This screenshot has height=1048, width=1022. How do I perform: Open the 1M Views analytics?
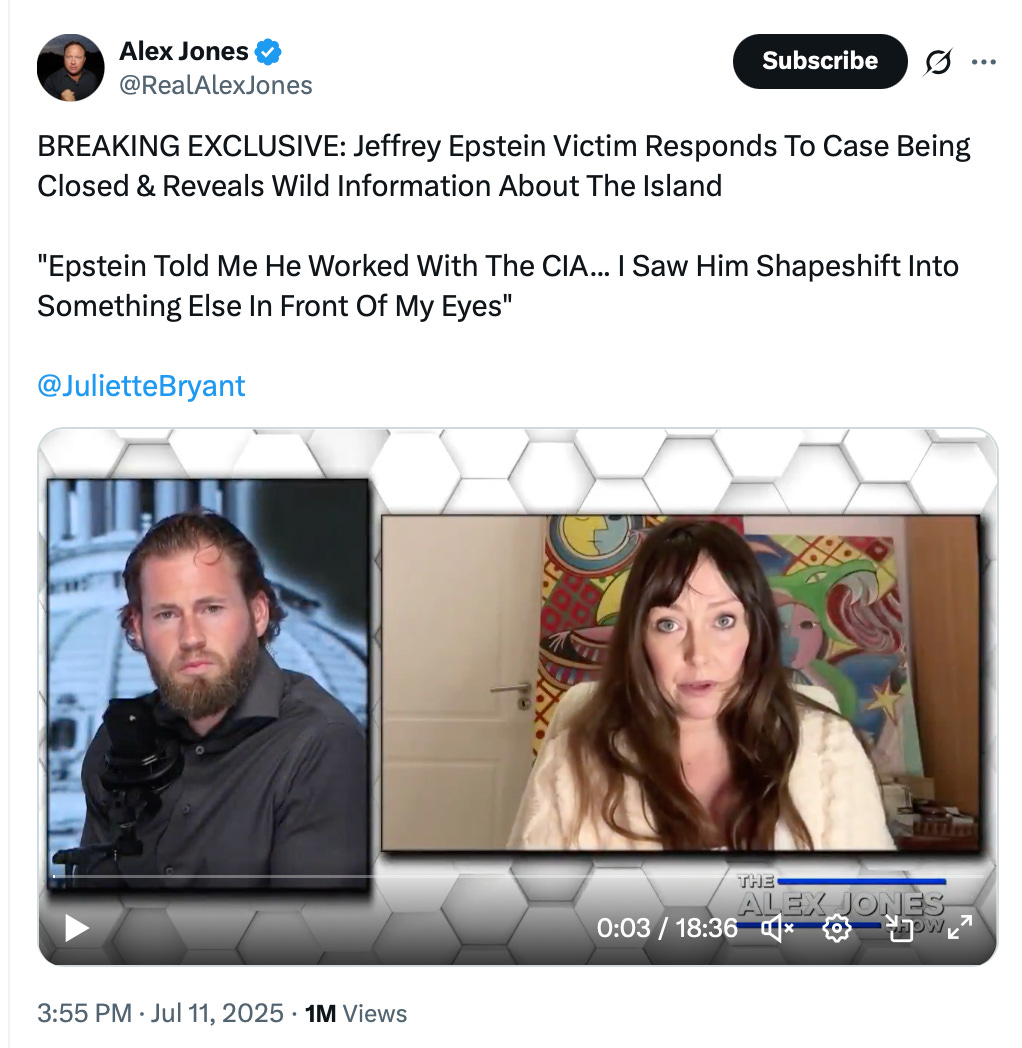coord(356,1013)
